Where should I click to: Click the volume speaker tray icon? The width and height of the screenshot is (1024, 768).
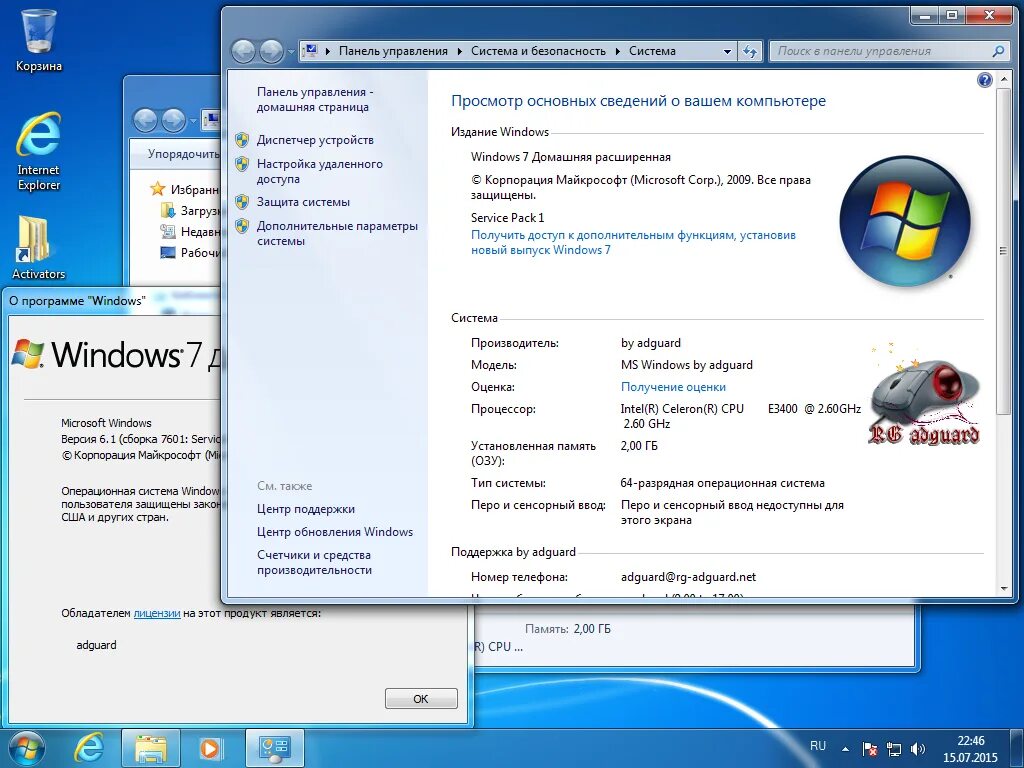(x=918, y=749)
